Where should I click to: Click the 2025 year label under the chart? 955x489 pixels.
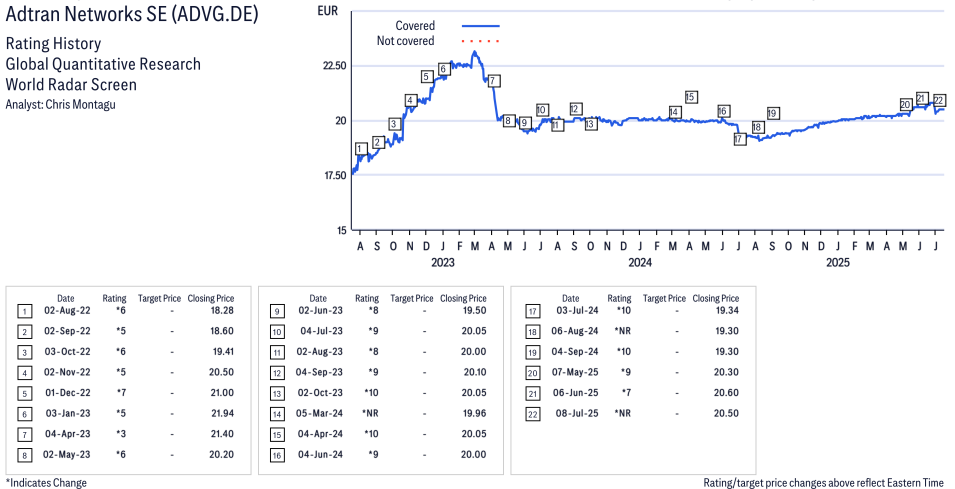tap(837, 263)
